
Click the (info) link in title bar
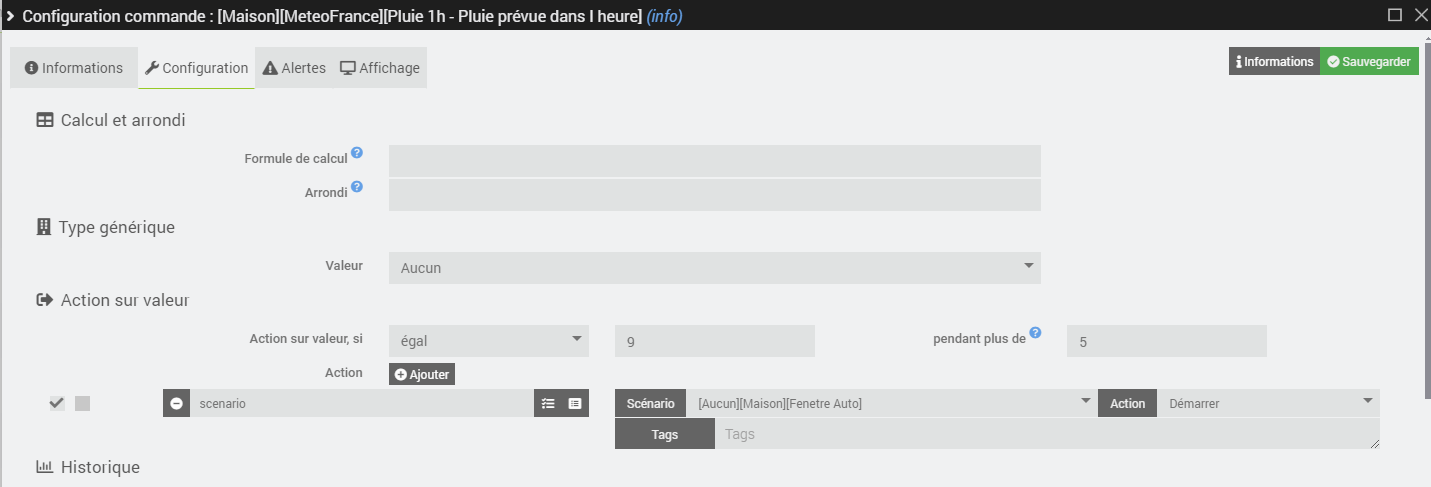pos(665,16)
